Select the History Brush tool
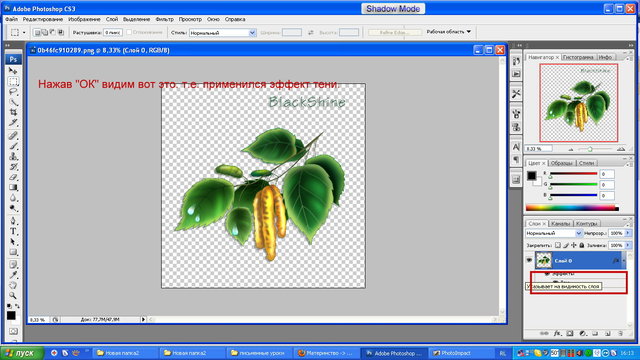The image size is (640, 360). [x=13, y=167]
